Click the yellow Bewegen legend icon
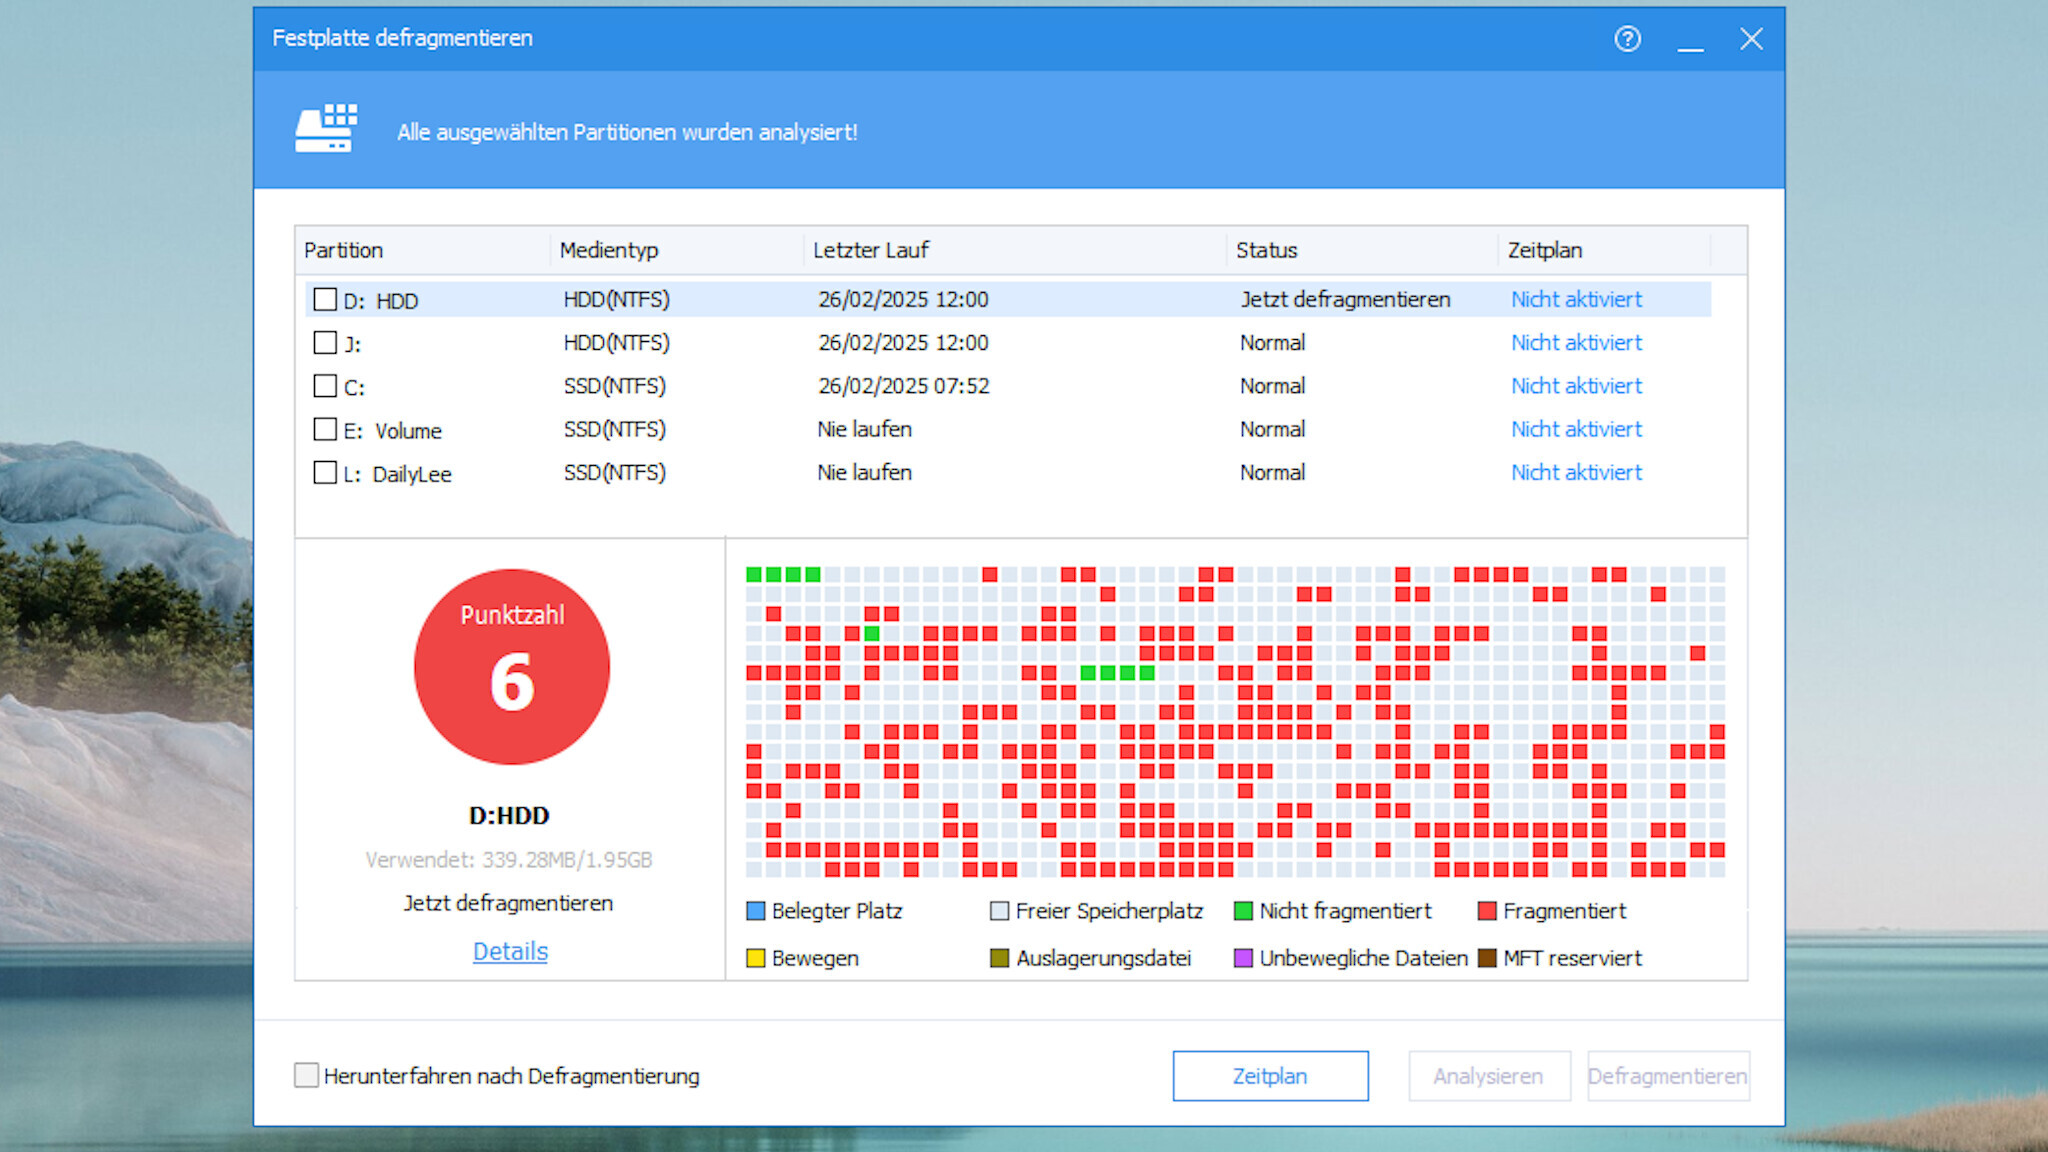Image resolution: width=2048 pixels, height=1152 pixels. click(755, 957)
